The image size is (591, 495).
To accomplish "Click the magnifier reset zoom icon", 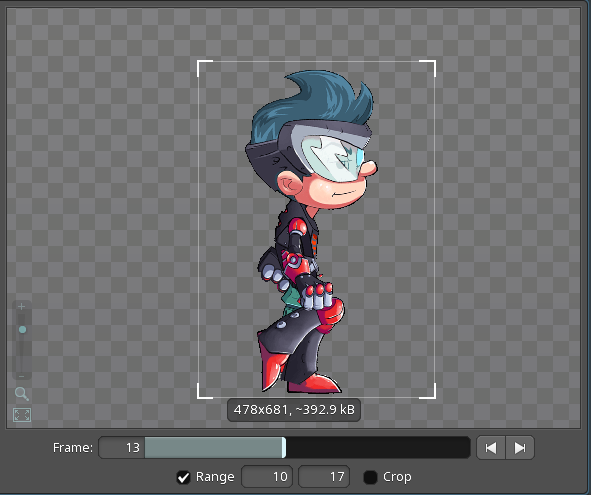I will pyautogui.click(x=22, y=394).
